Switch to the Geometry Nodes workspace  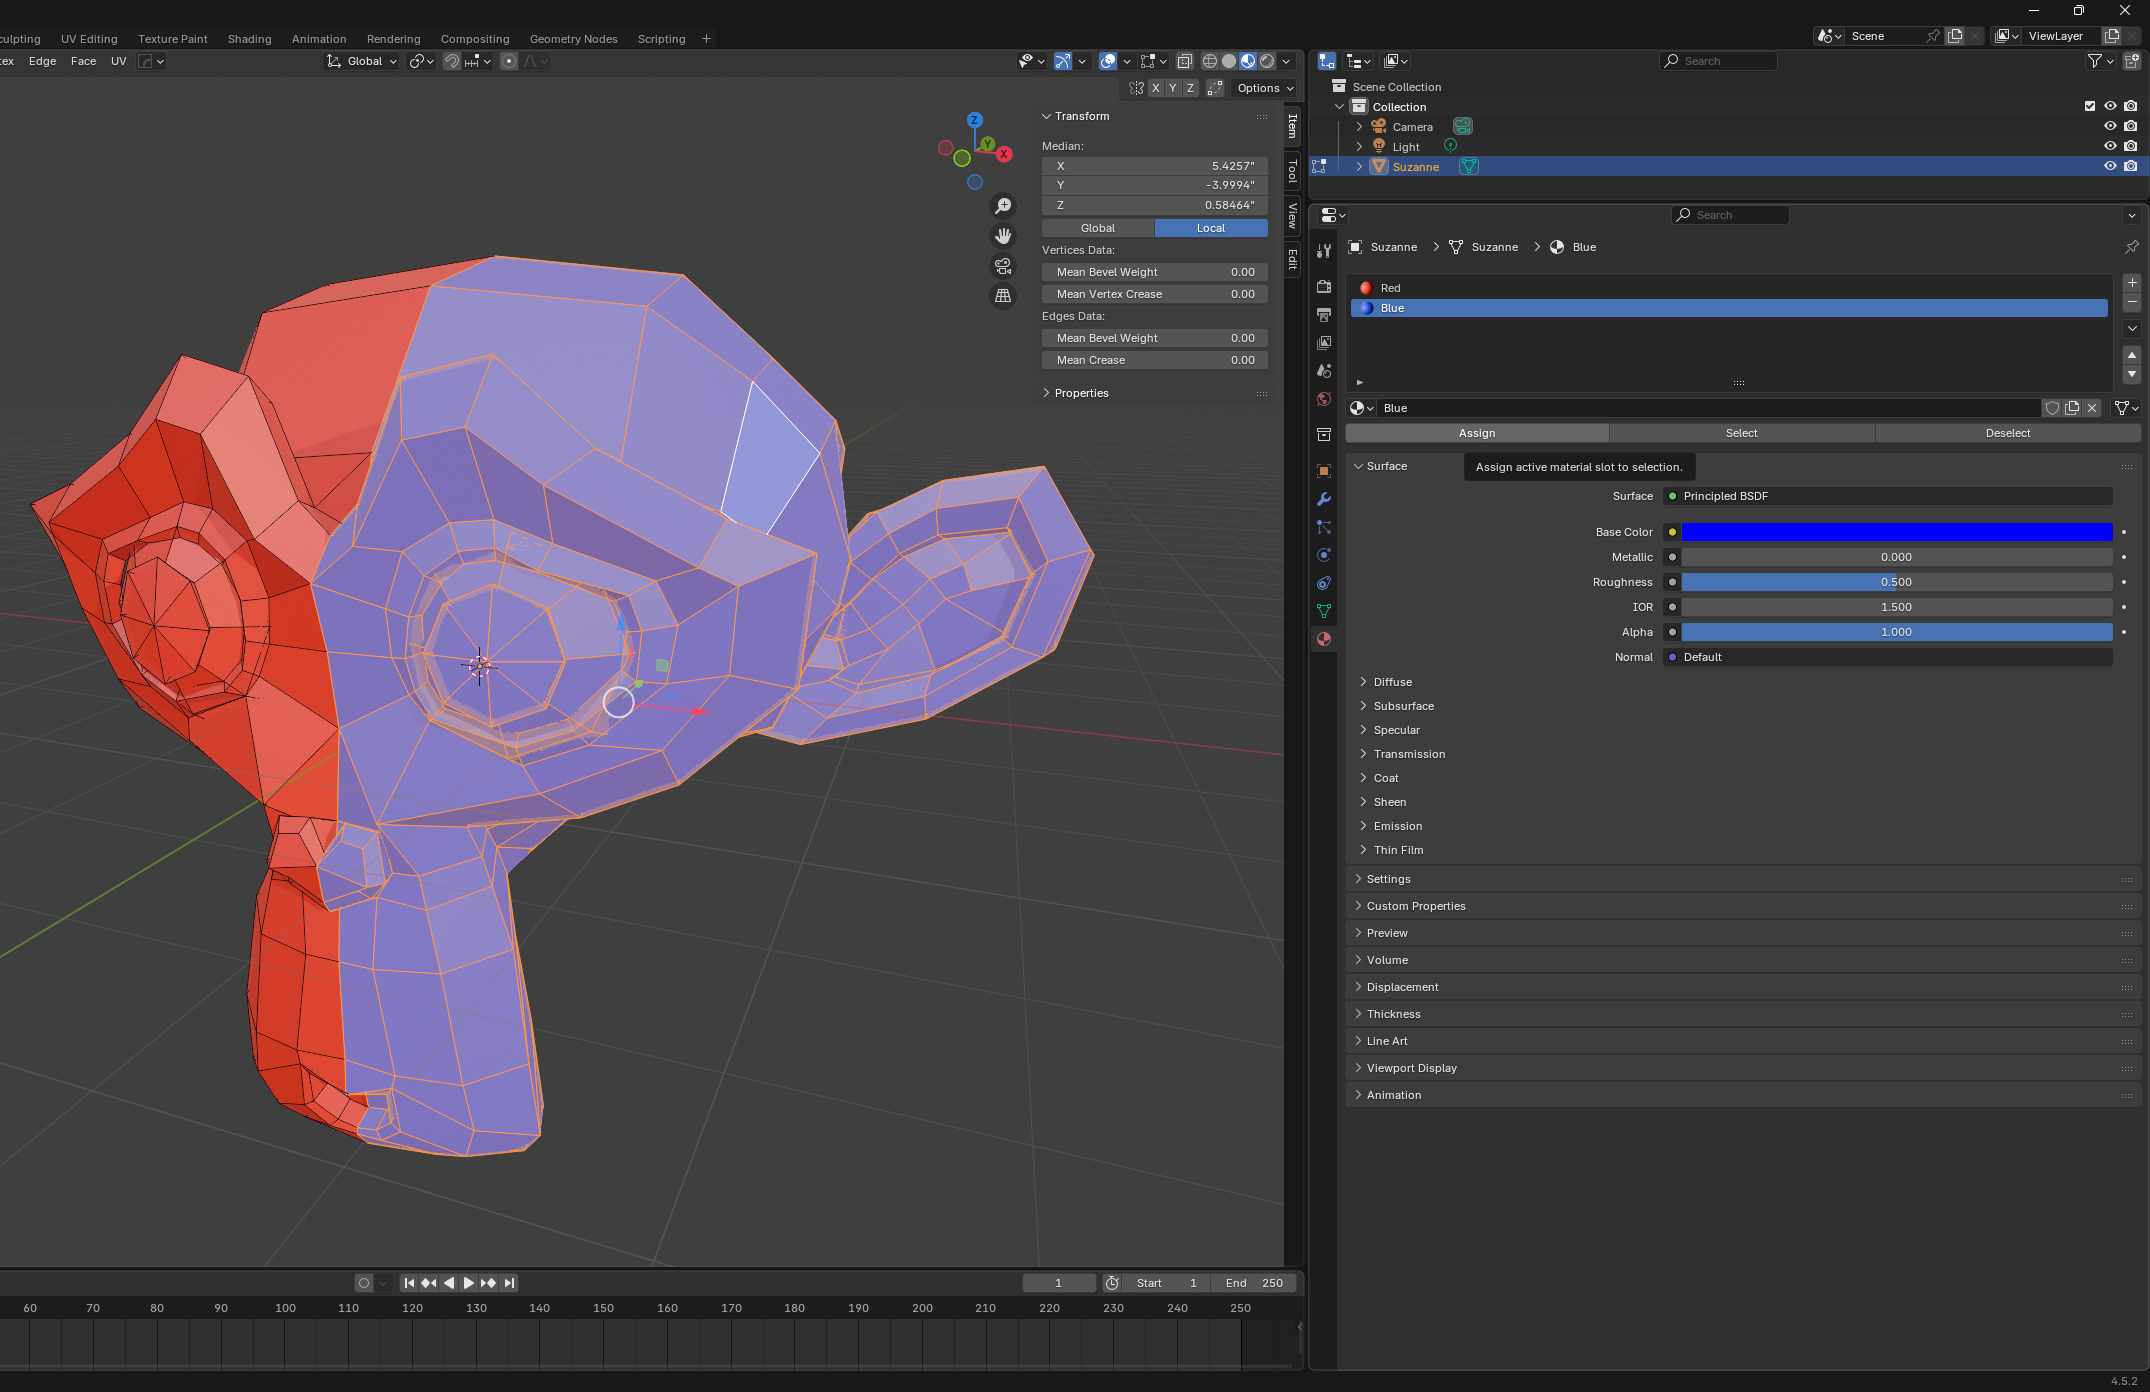pos(573,39)
